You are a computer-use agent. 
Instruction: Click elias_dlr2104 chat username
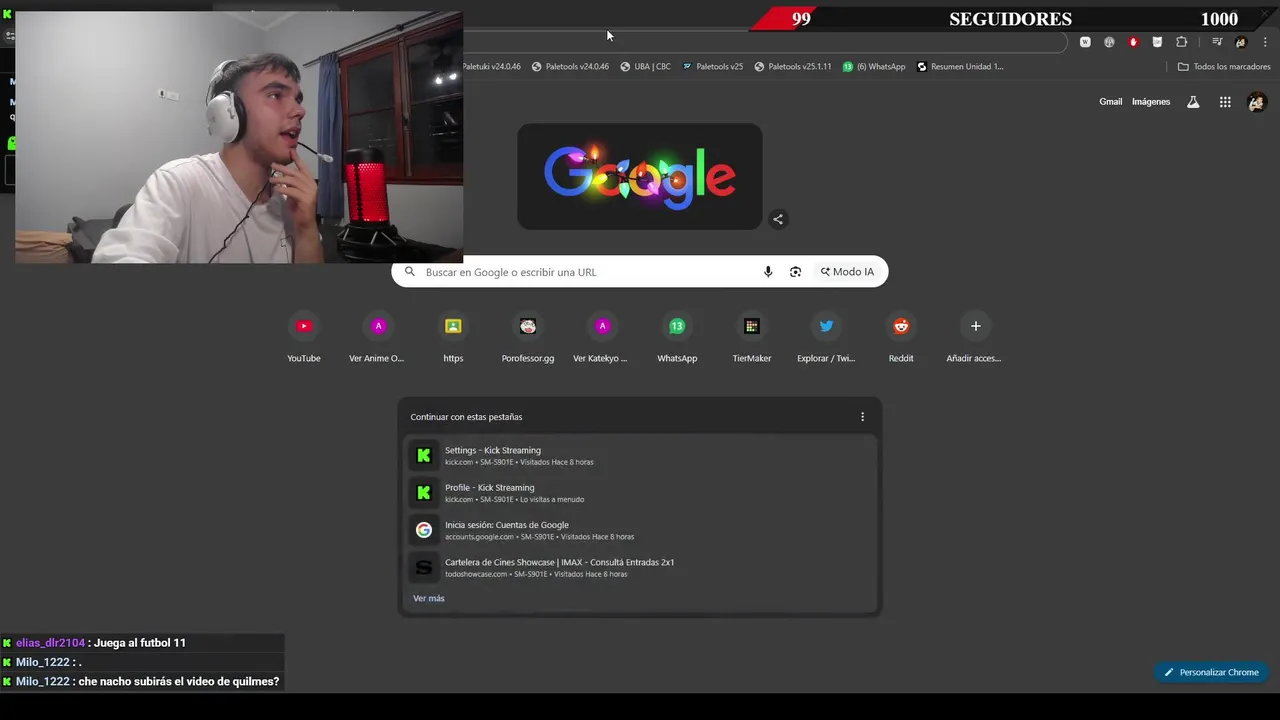51,643
